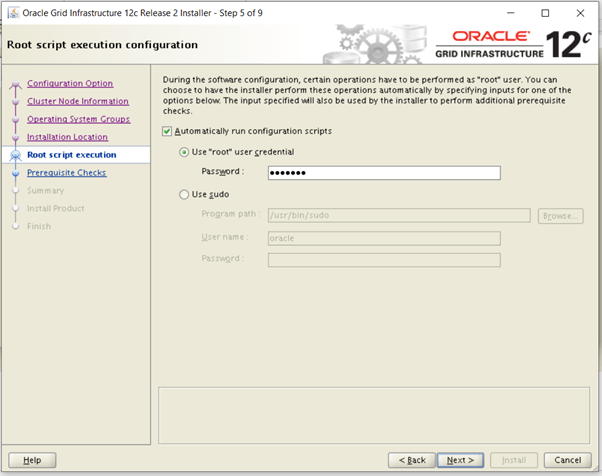Click the Configuration Option step bullet icon
This screenshot has height=476, width=602.
click(14, 85)
